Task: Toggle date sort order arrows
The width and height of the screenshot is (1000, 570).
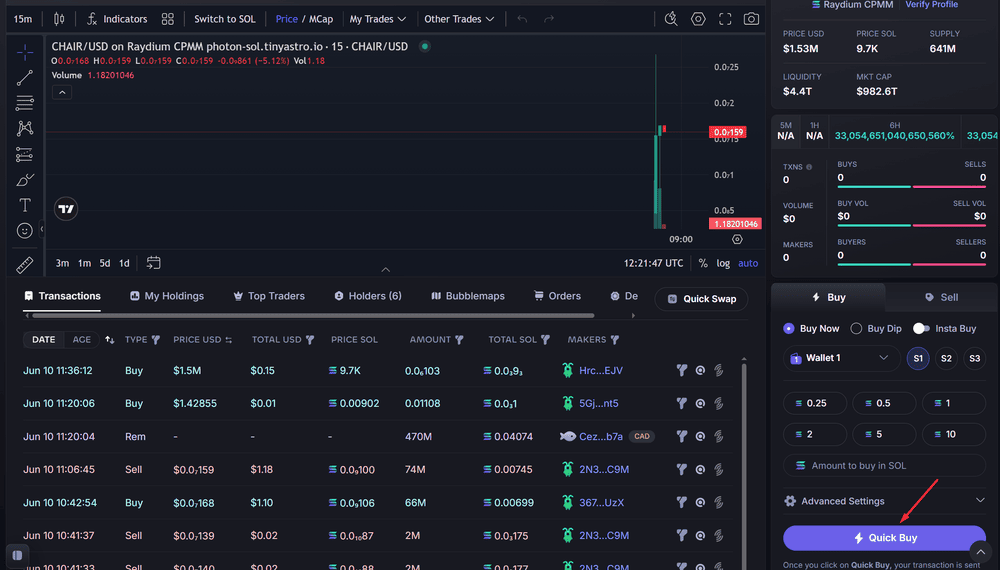Action: pos(110,340)
